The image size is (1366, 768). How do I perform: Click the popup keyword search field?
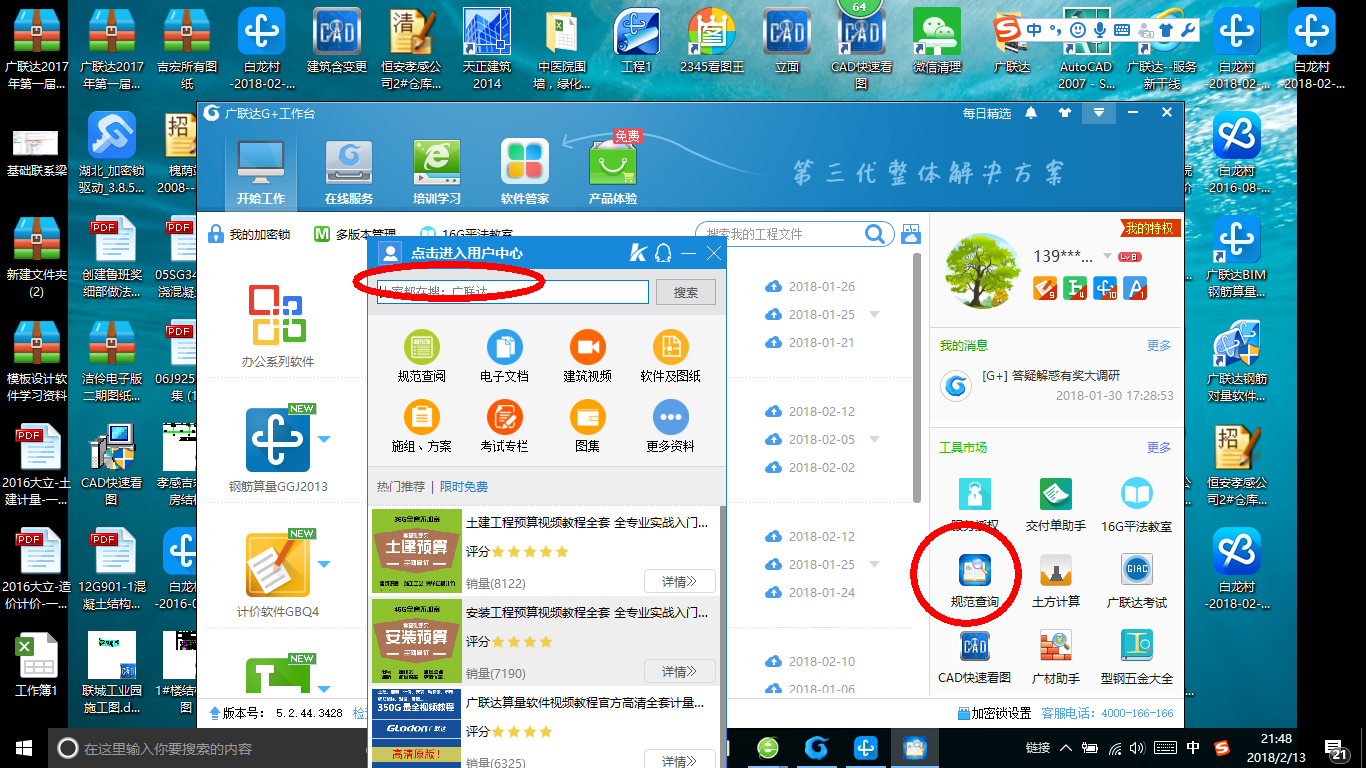point(513,292)
